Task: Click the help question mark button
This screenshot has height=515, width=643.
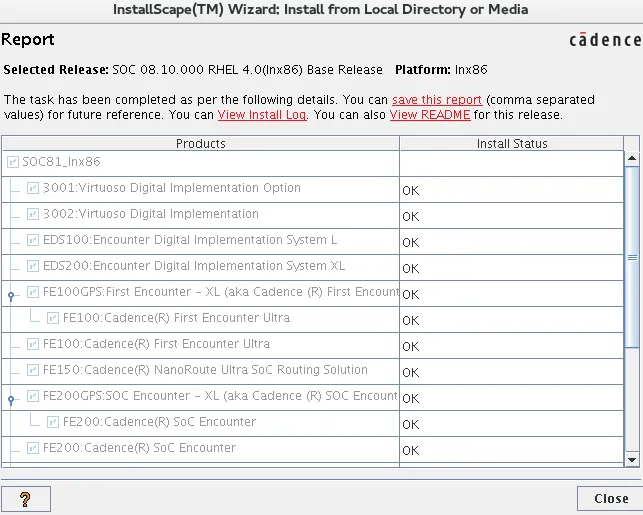Action: [x=26, y=498]
